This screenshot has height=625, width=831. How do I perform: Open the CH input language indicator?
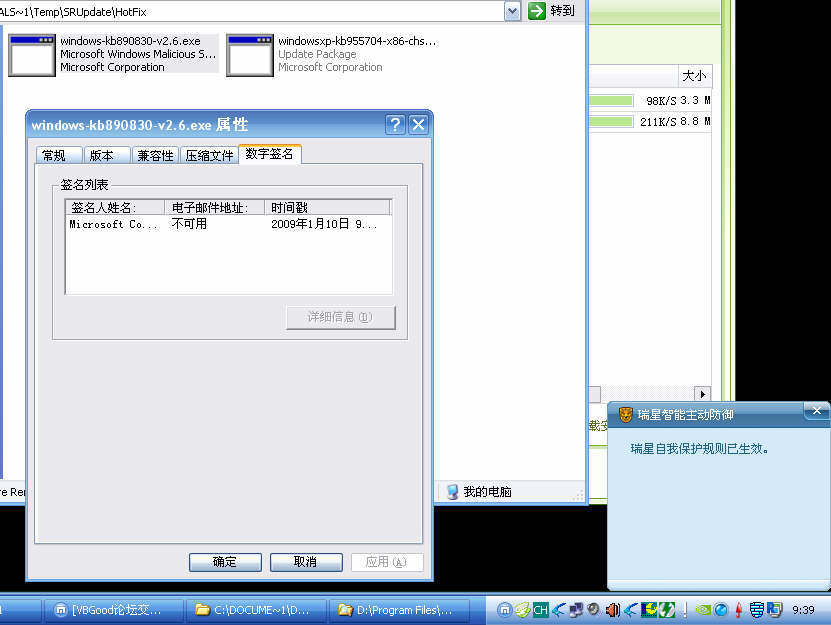click(540, 610)
